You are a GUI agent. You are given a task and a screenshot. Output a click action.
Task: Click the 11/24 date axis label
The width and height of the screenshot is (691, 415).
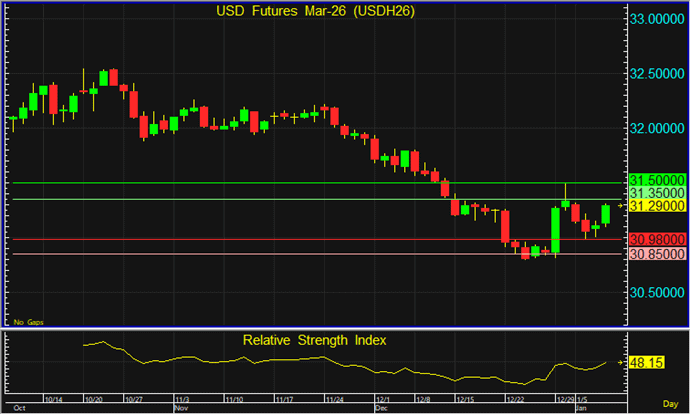coord(334,400)
